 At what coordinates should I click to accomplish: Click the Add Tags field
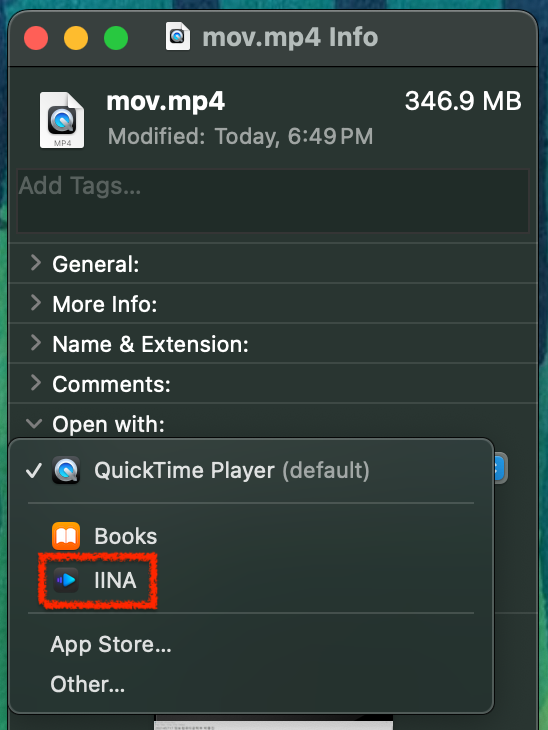tap(273, 201)
